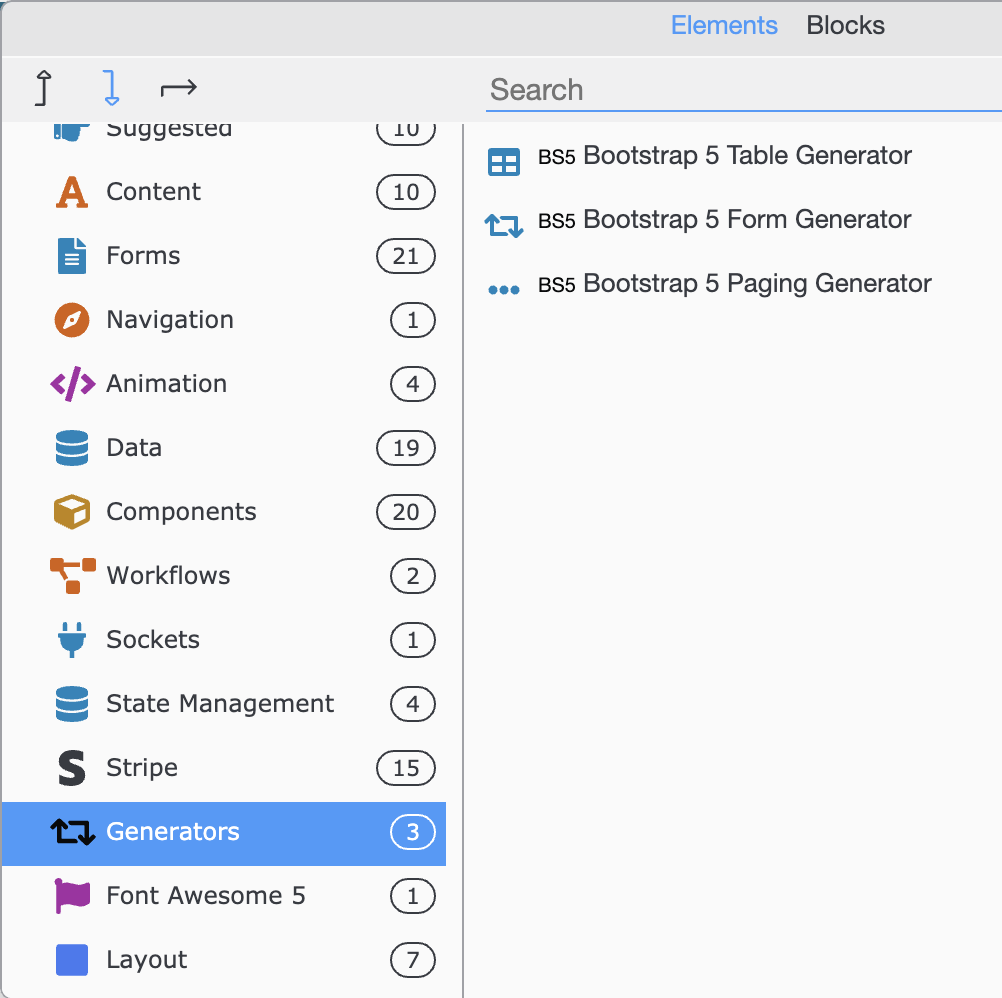This screenshot has width=1002, height=998.
Task: Click the purple flag Font Awesome icon
Action: click(x=72, y=896)
